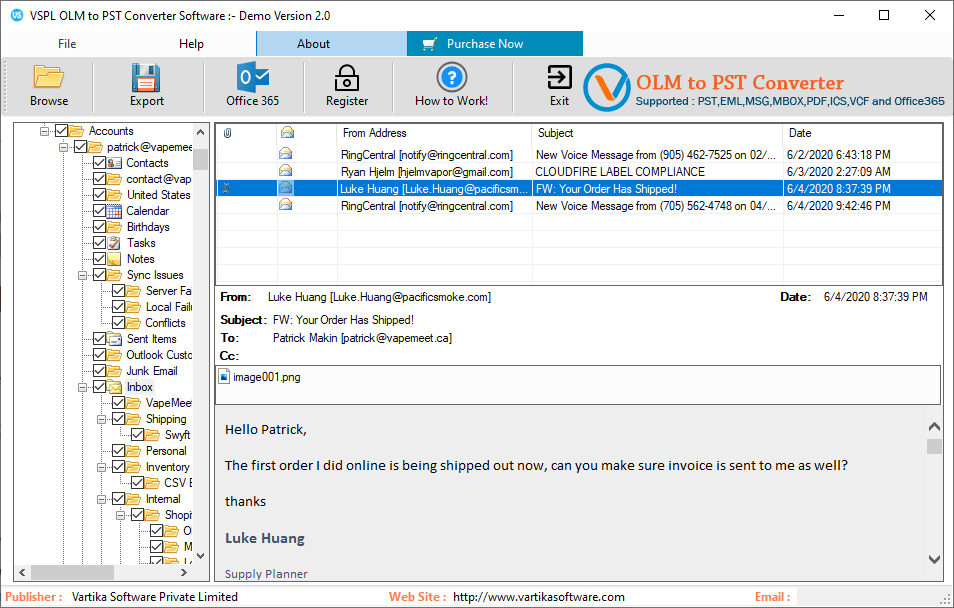Click the Calendar folder icon
The width and height of the screenshot is (954, 608).
(x=114, y=211)
